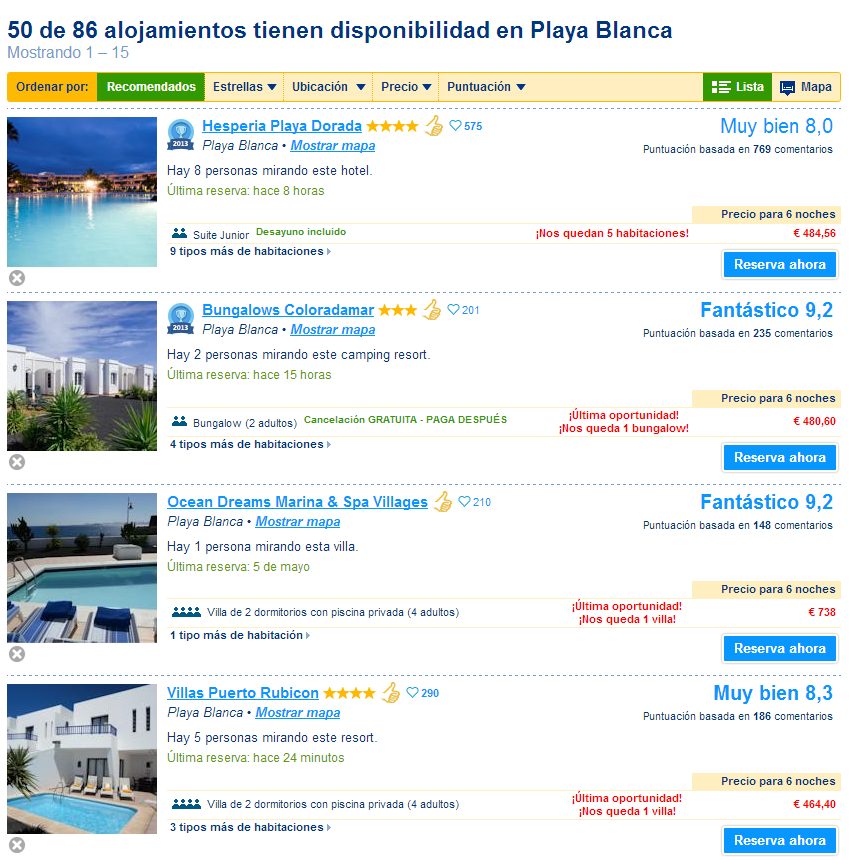850x860 pixels.
Task: Expand 4 more room types for Bungalows Coloradamar
Action: point(249,444)
